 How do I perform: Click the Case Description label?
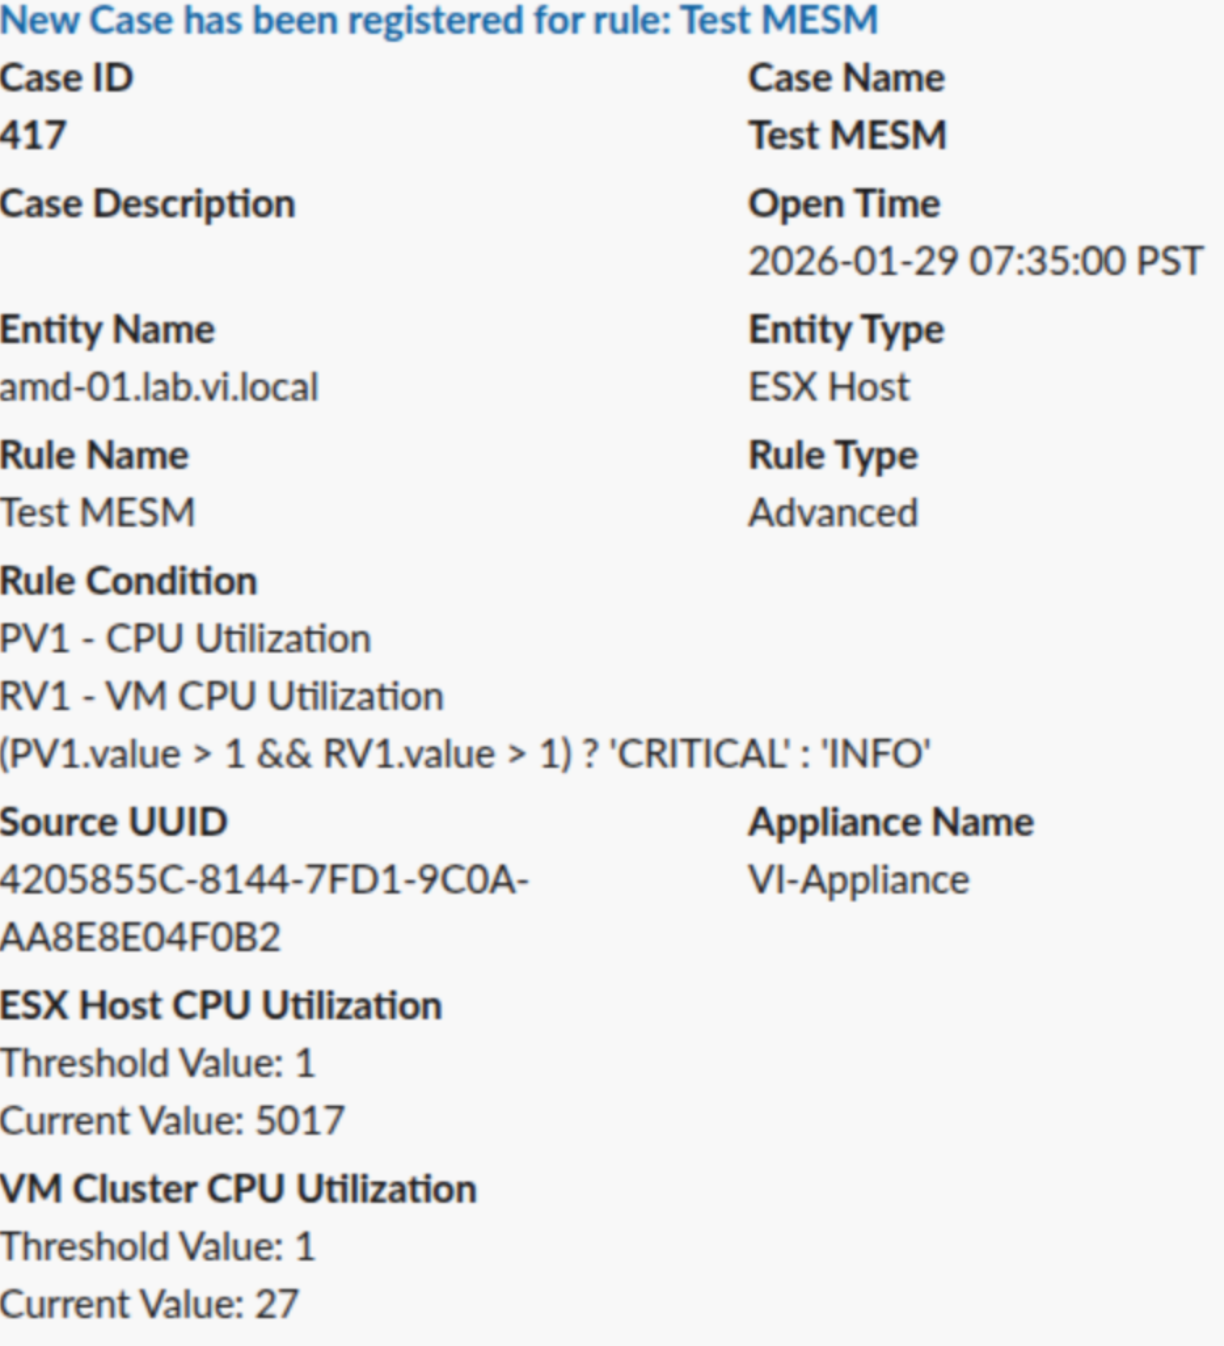point(147,204)
